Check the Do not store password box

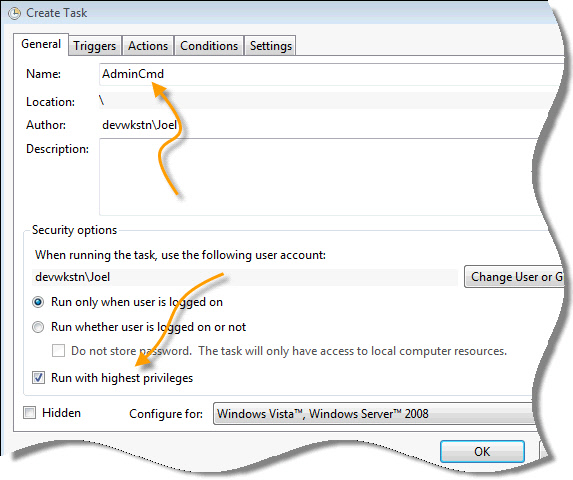(x=58, y=351)
